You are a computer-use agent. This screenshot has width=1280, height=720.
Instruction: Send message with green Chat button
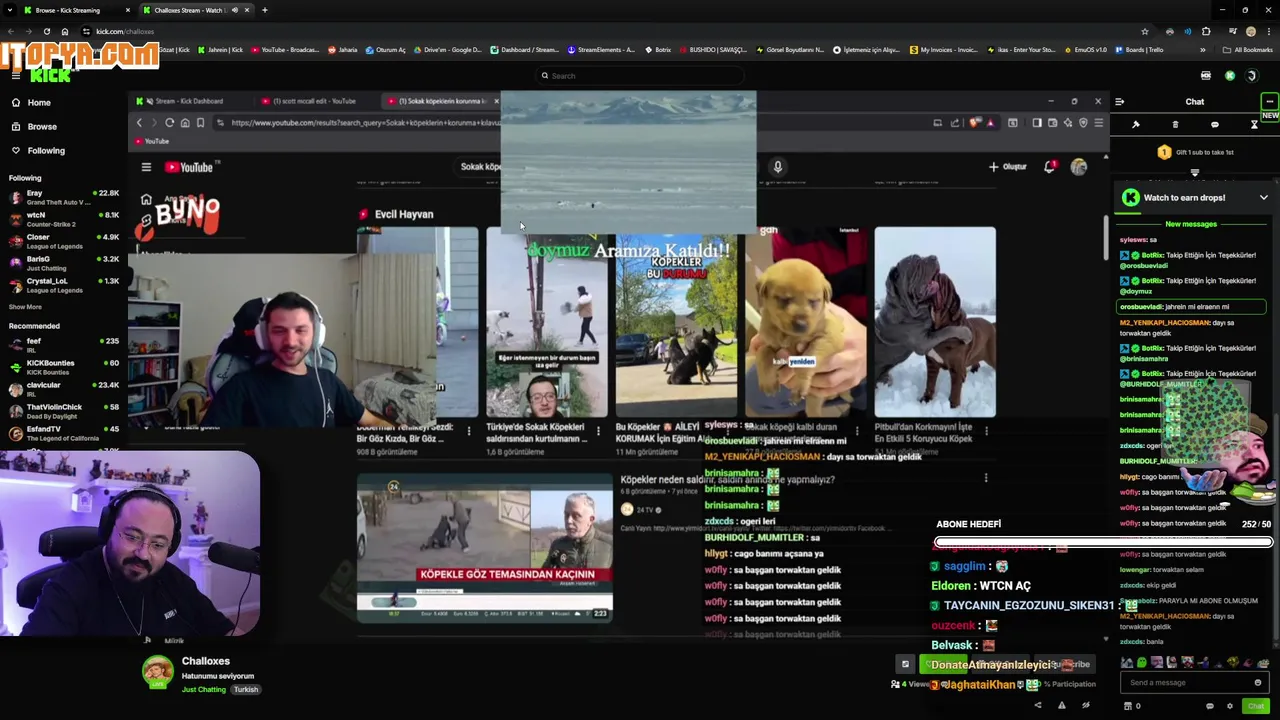[1256, 706]
